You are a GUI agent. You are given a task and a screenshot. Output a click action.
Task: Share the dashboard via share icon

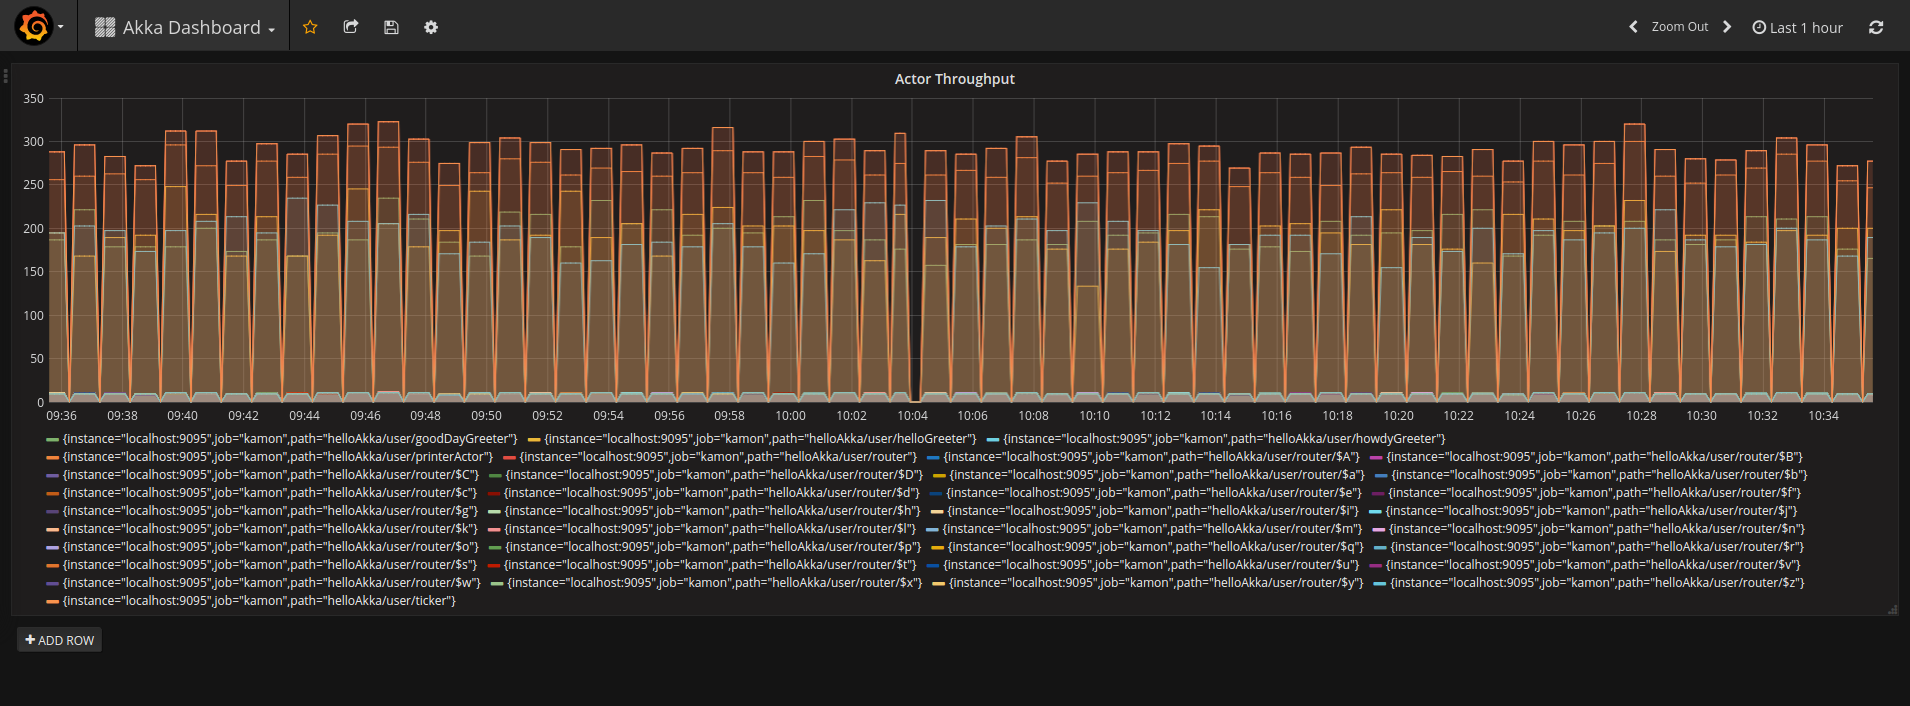point(351,27)
